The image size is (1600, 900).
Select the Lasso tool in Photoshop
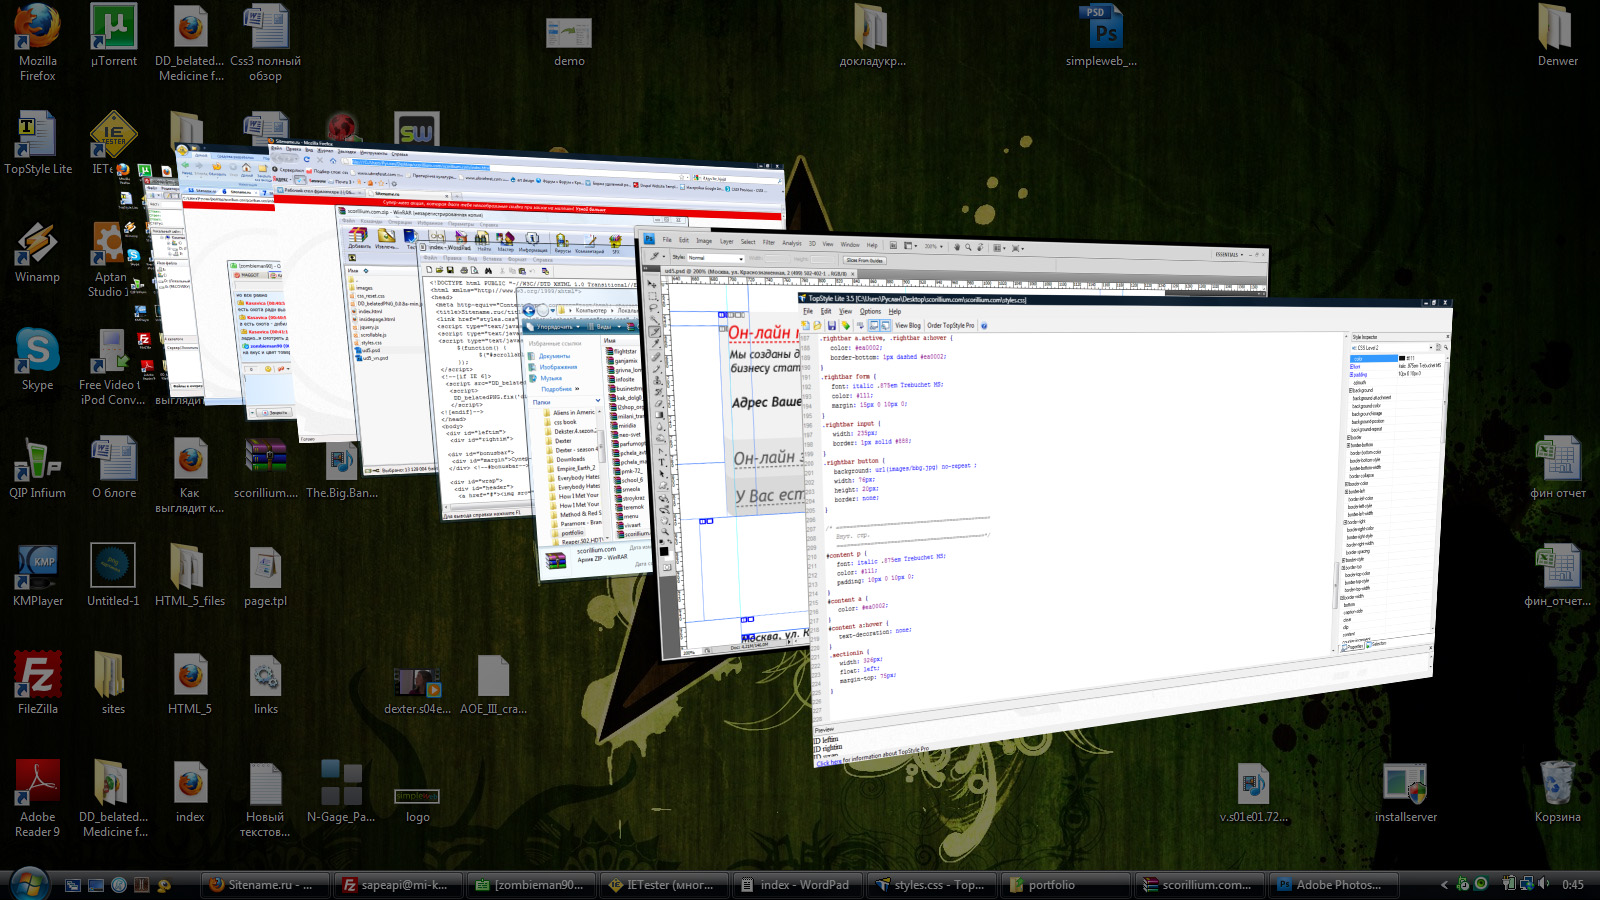tap(654, 308)
